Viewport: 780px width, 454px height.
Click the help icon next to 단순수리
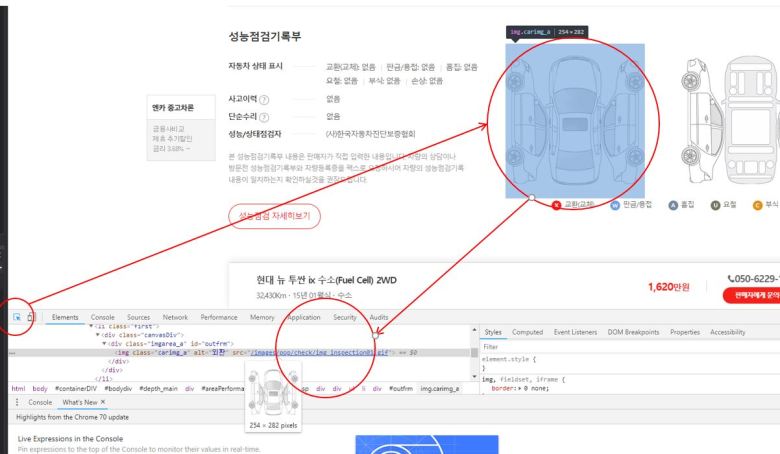pos(264,117)
